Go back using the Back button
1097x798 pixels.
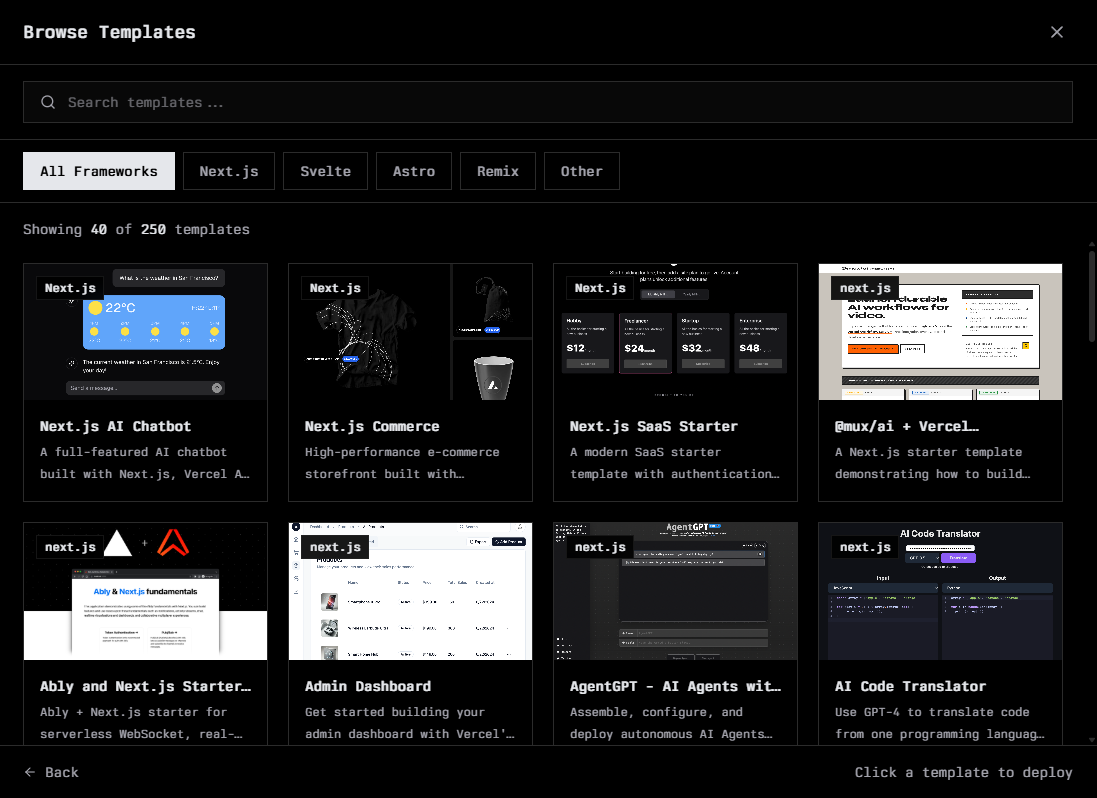point(52,772)
